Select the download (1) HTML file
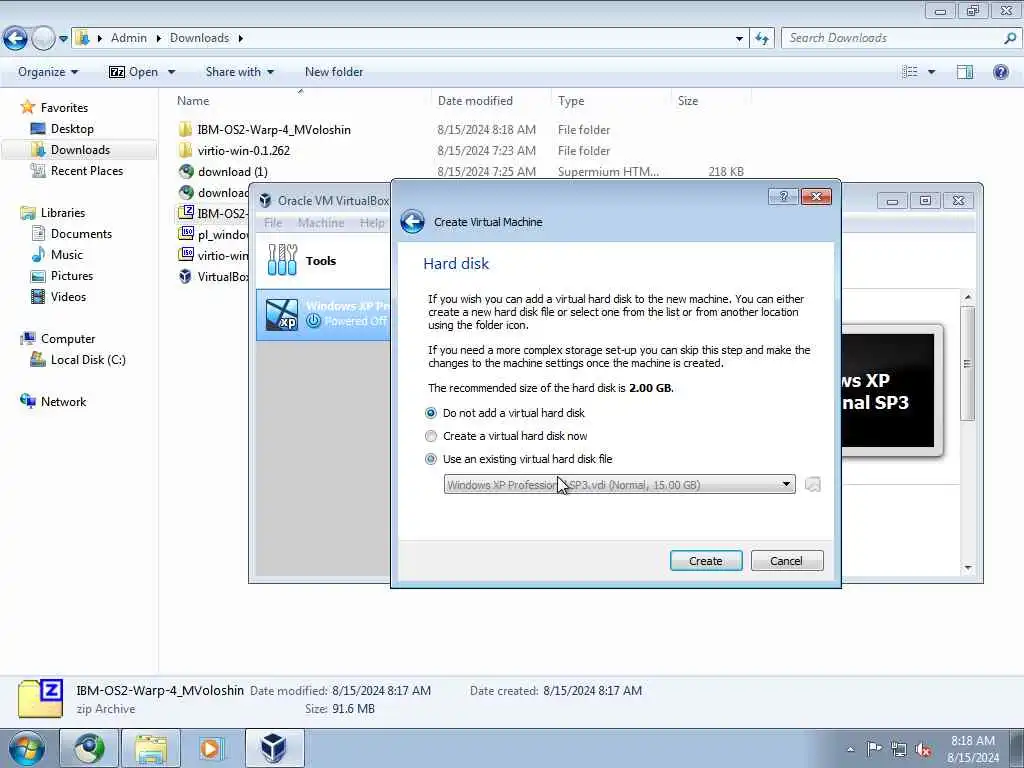This screenshot has height=768, width=1024. point(232,172)
